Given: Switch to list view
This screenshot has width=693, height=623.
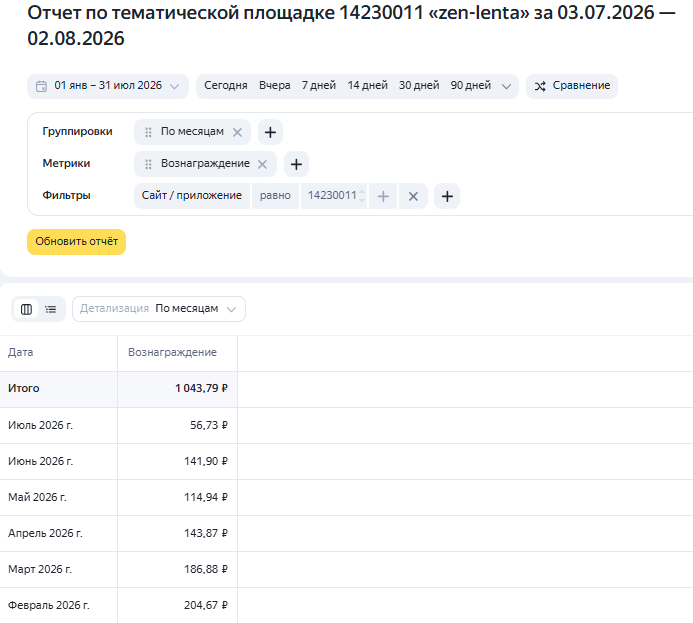Looking at the screenshot, I should point(51,309).
